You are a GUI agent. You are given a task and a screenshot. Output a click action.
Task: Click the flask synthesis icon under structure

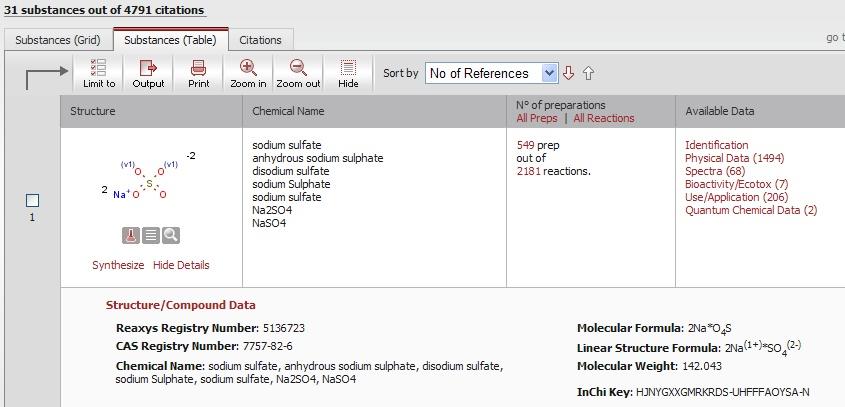(131, 236)
